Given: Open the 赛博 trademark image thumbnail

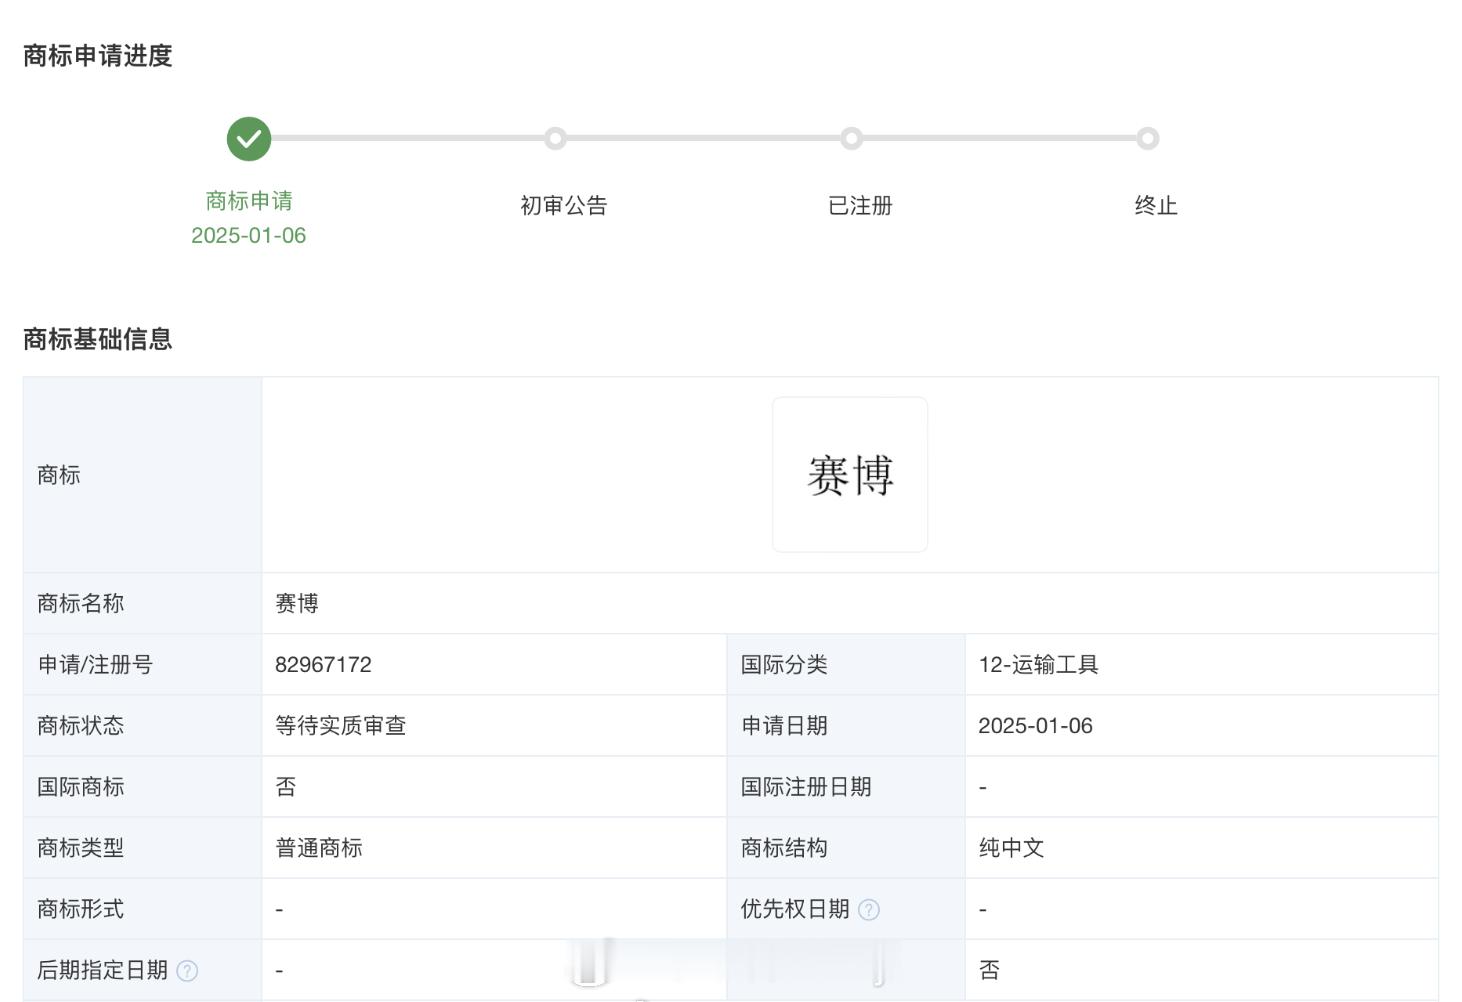Looking at the screenshot, I should tap(850, 475).
